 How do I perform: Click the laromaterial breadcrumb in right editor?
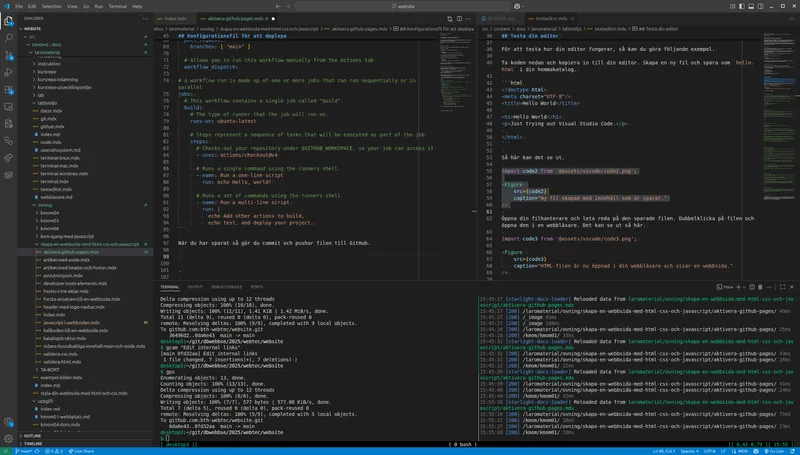coord(543,29)
